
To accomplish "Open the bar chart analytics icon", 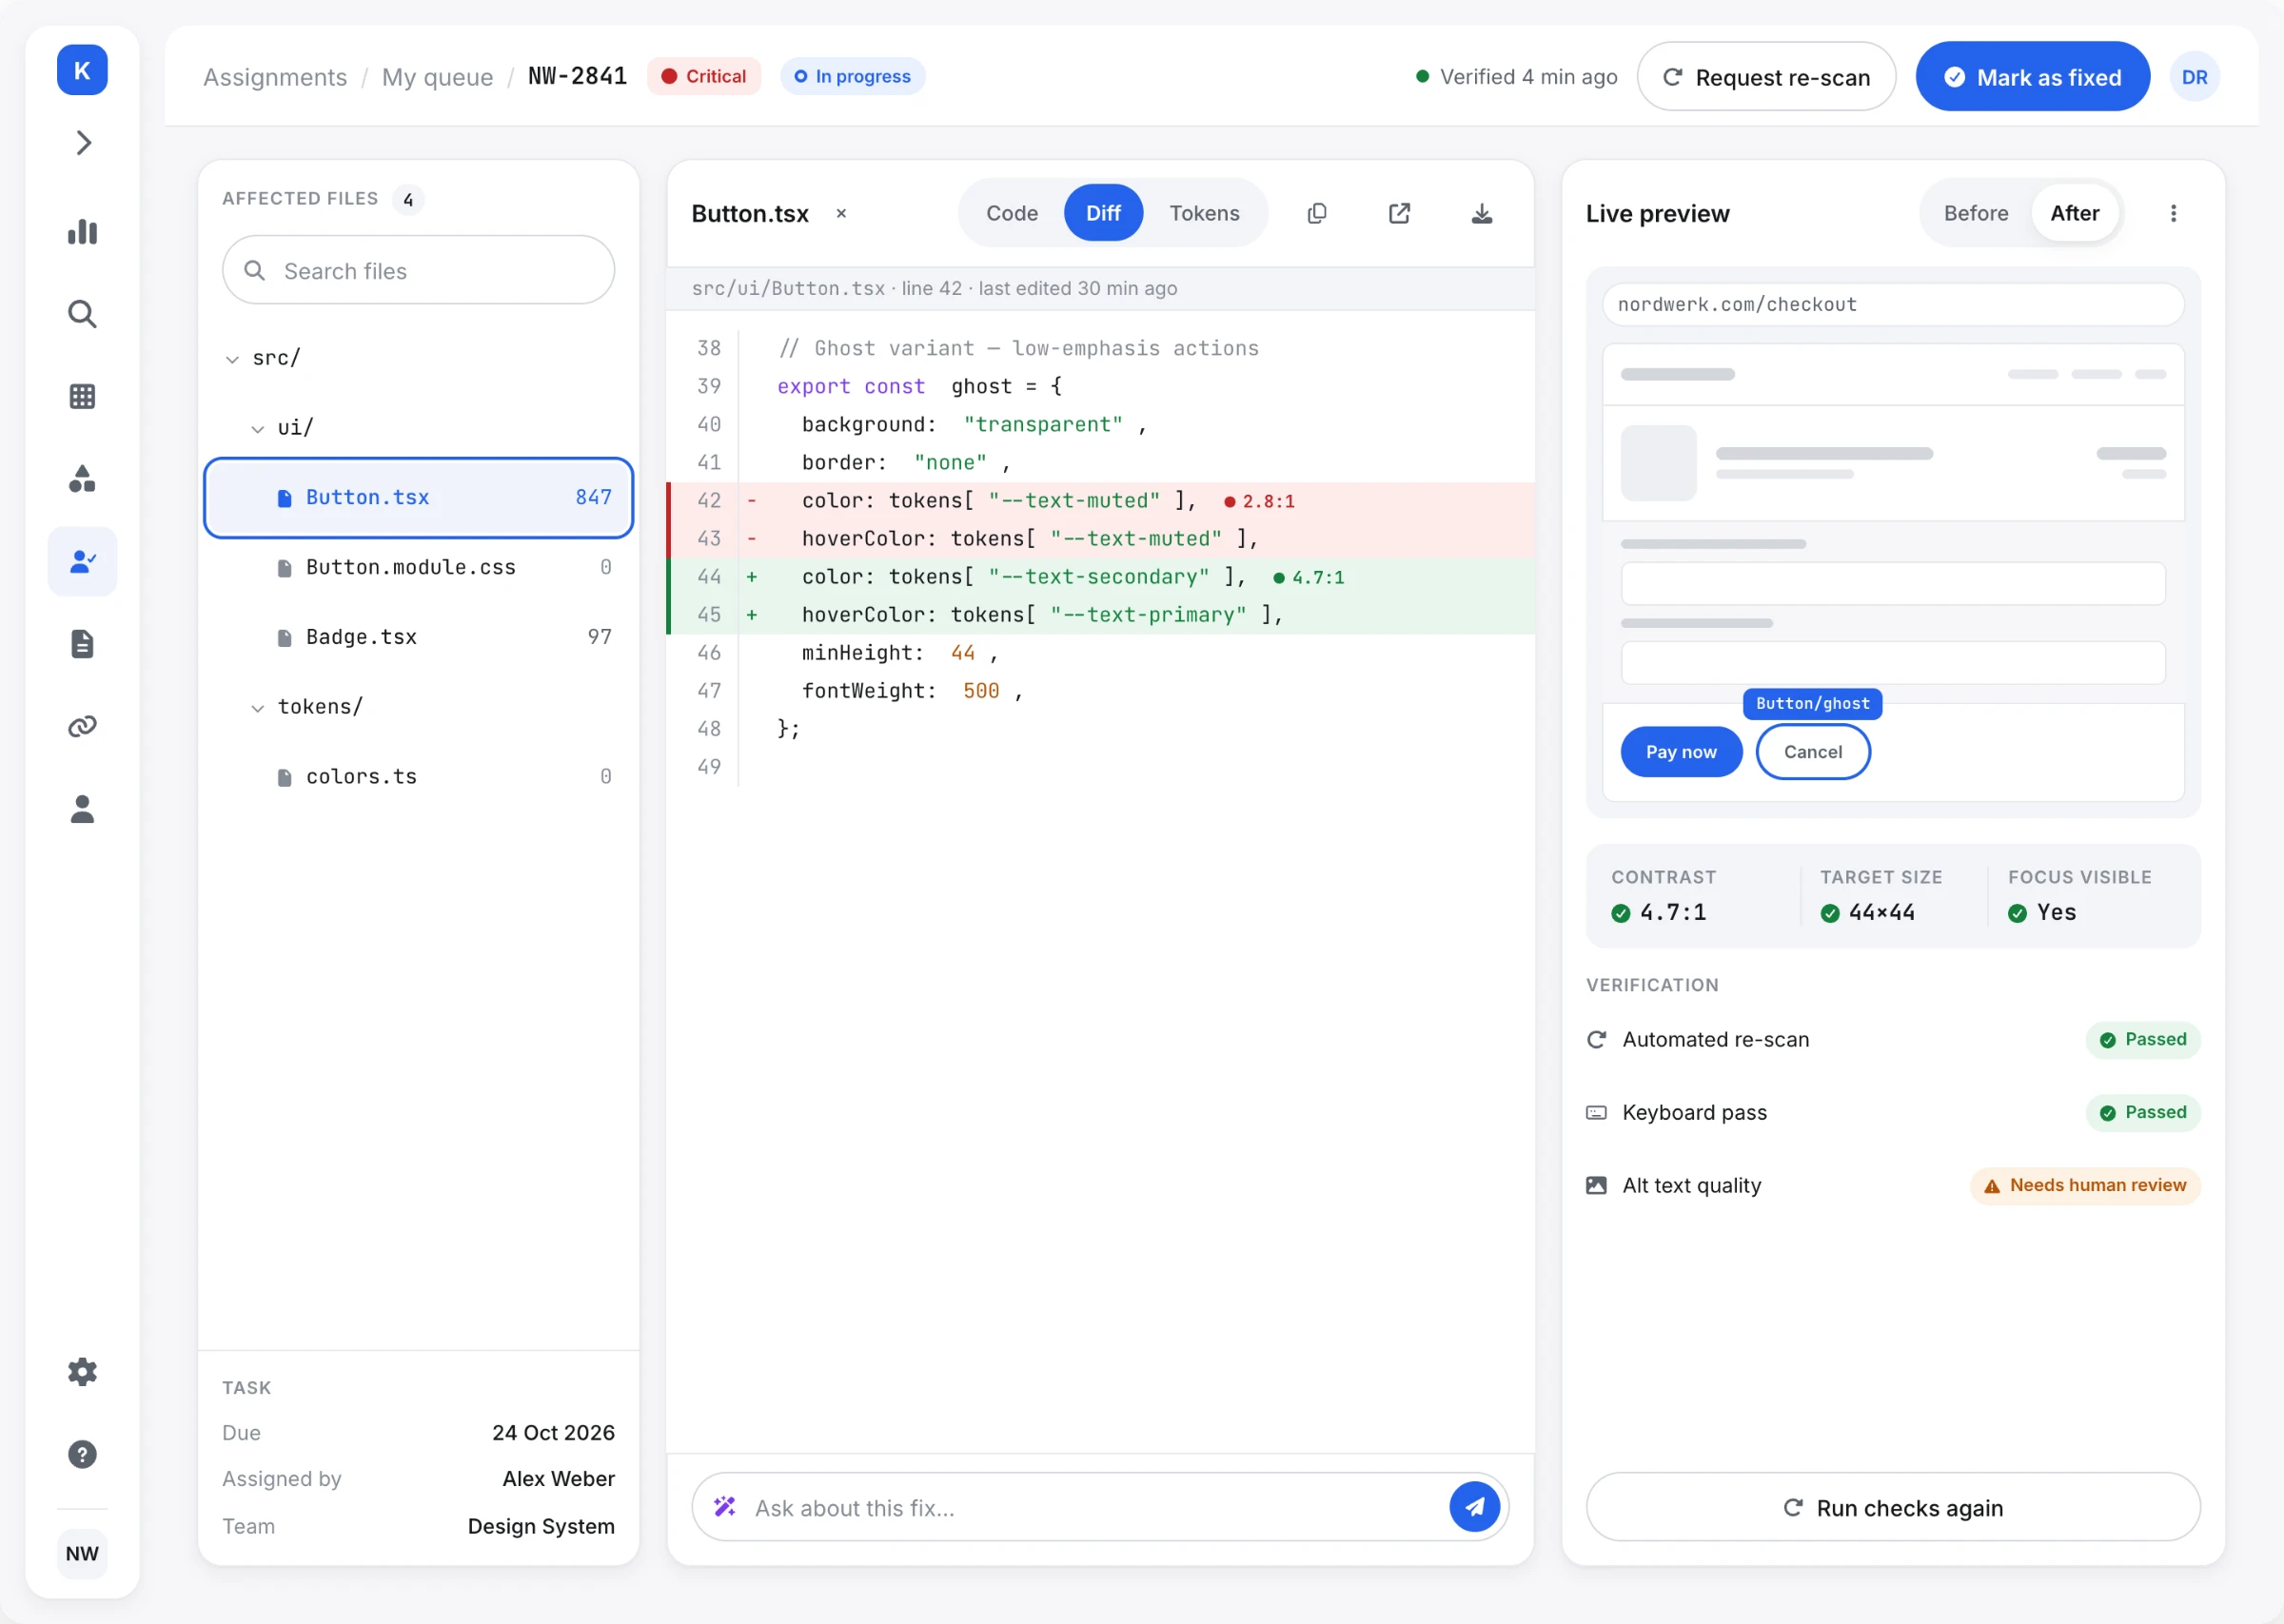I will (83, 232).
